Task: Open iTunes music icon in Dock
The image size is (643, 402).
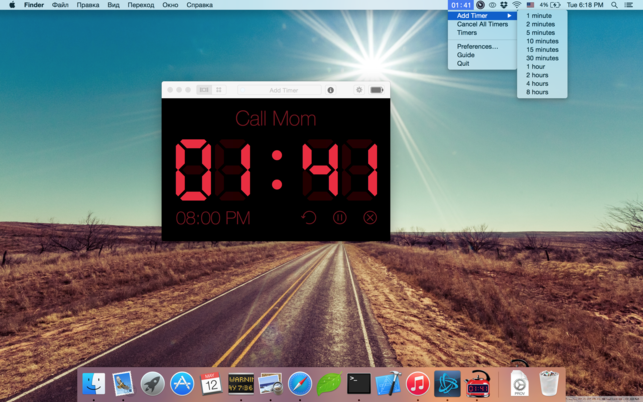Action: click(x=417, y=384)
